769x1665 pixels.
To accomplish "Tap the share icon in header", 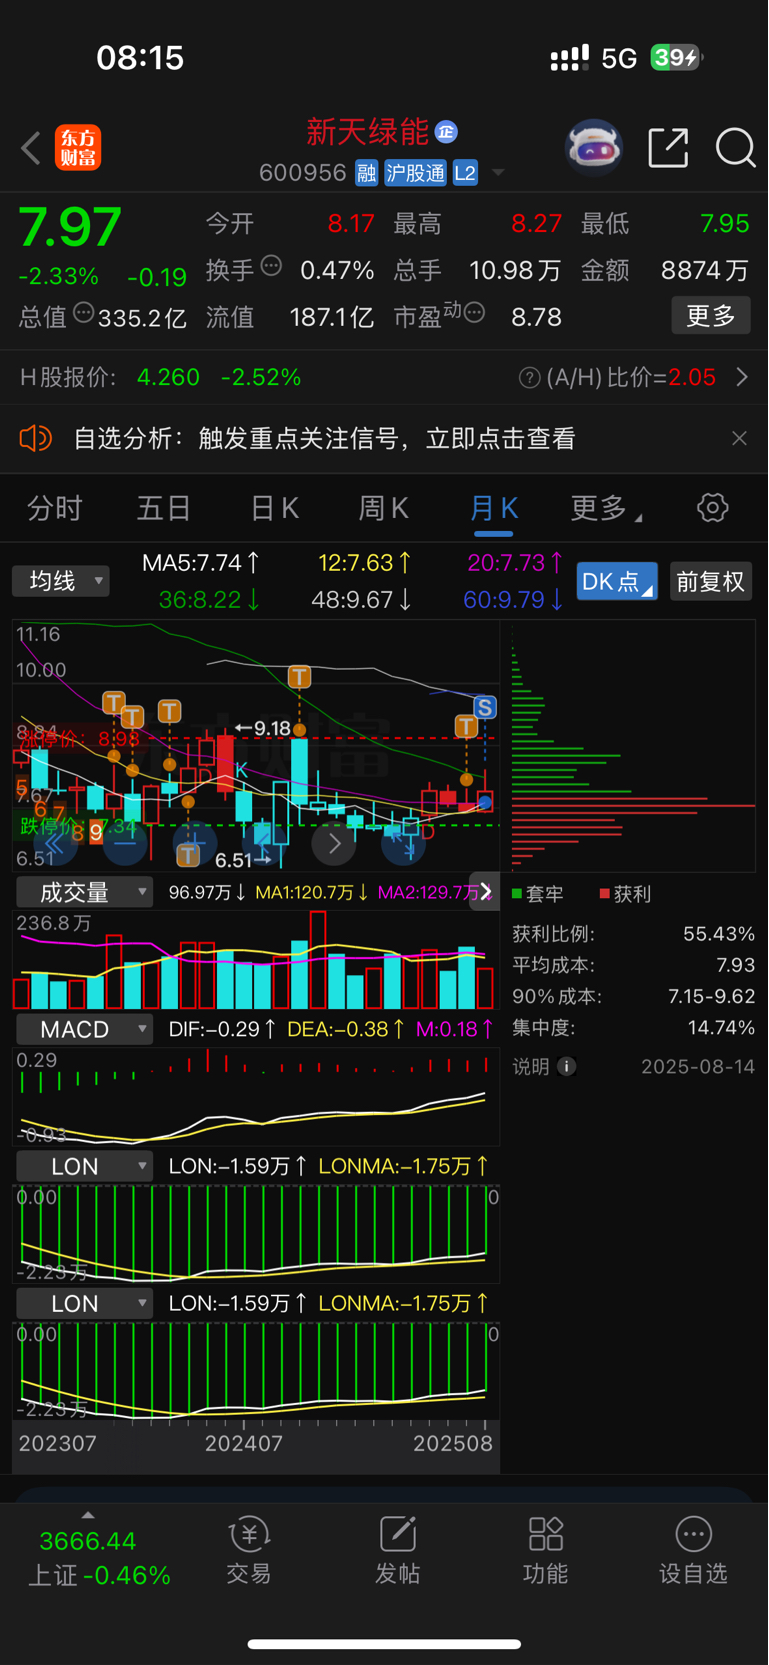I will tap(668, 148).
